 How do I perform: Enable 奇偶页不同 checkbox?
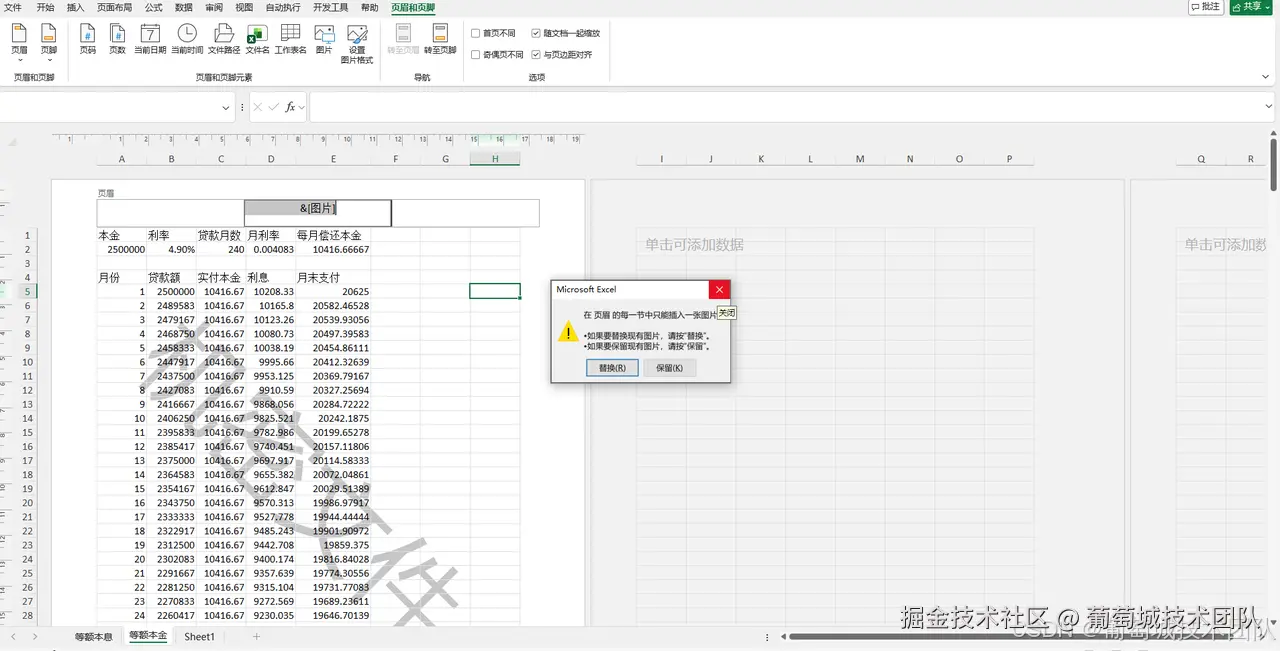(x=476, y=55)
